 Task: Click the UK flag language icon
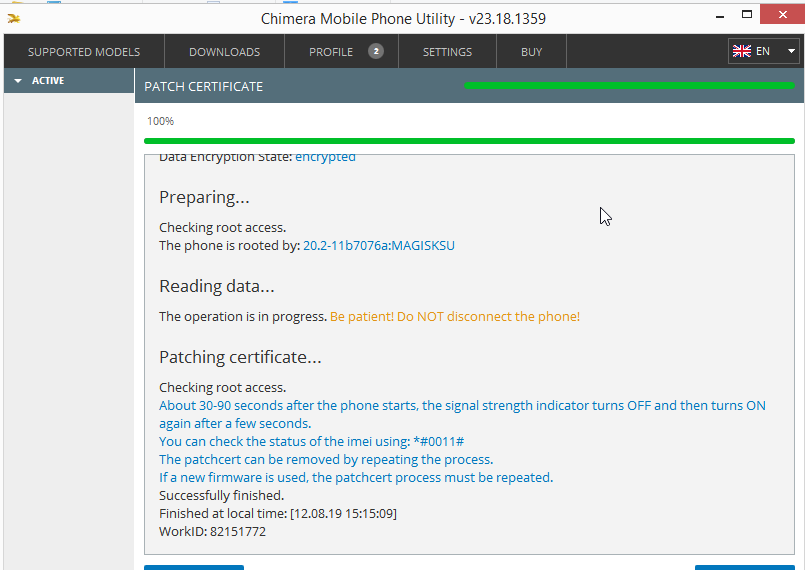click(741, 51)
